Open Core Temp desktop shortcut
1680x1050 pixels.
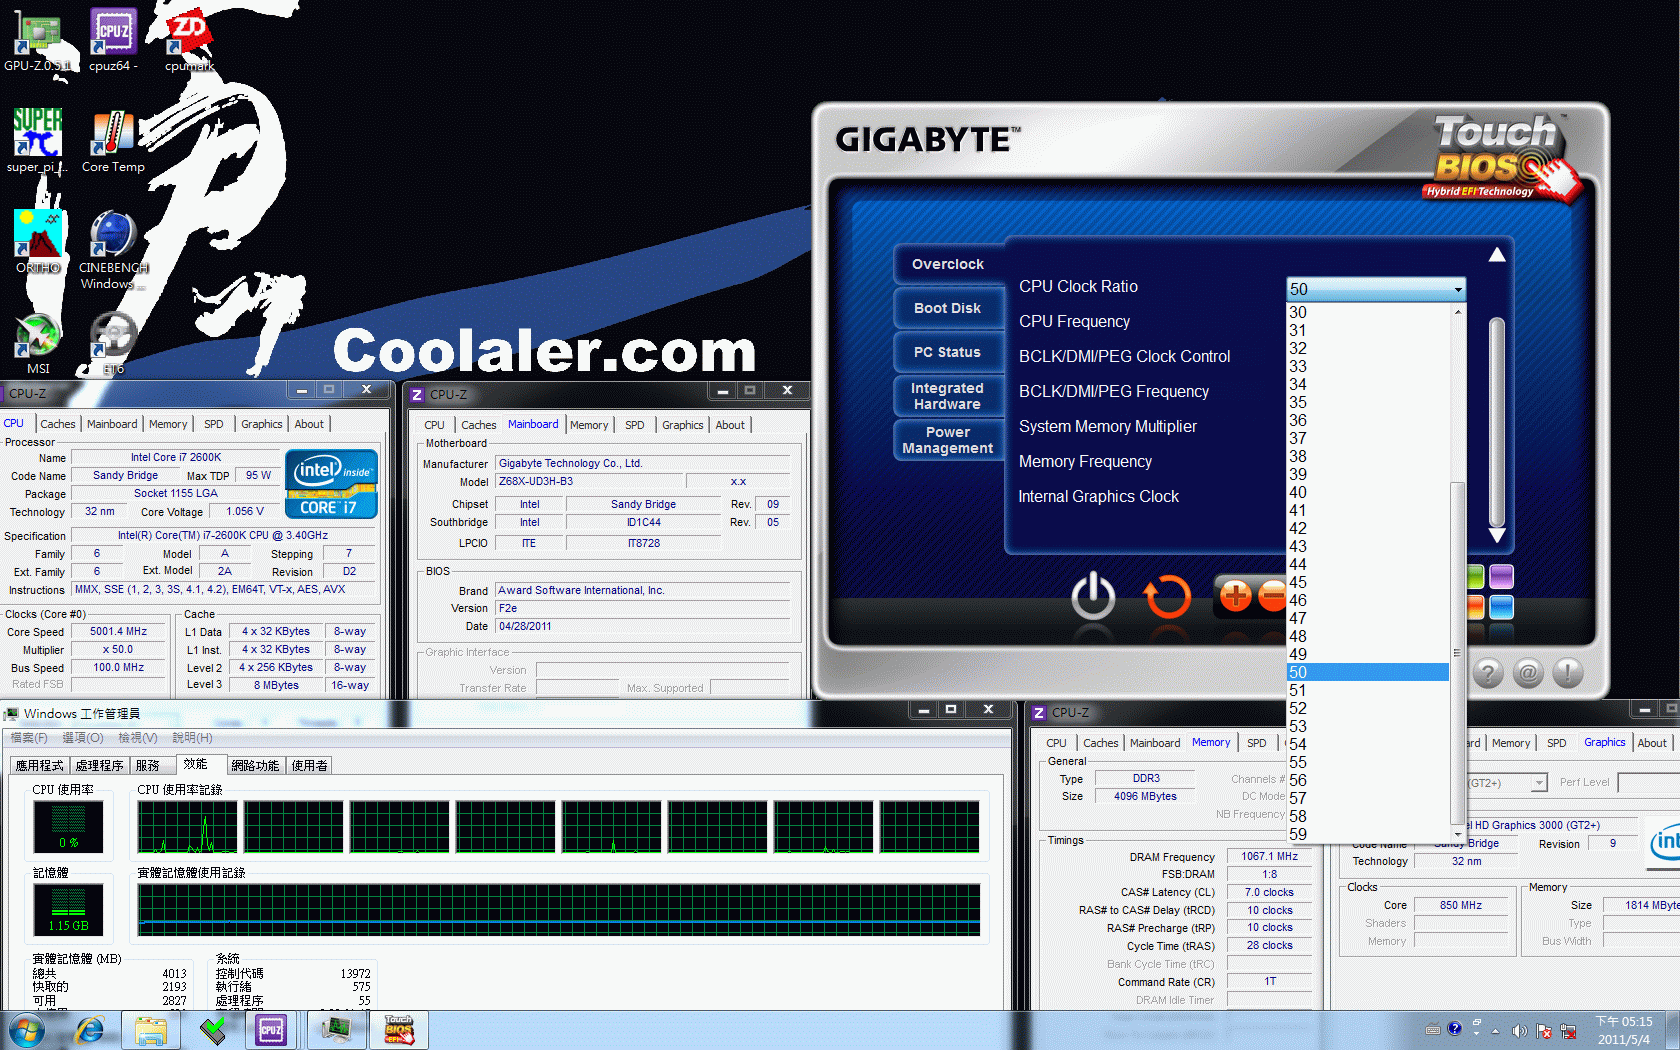(x=113, y=141)
